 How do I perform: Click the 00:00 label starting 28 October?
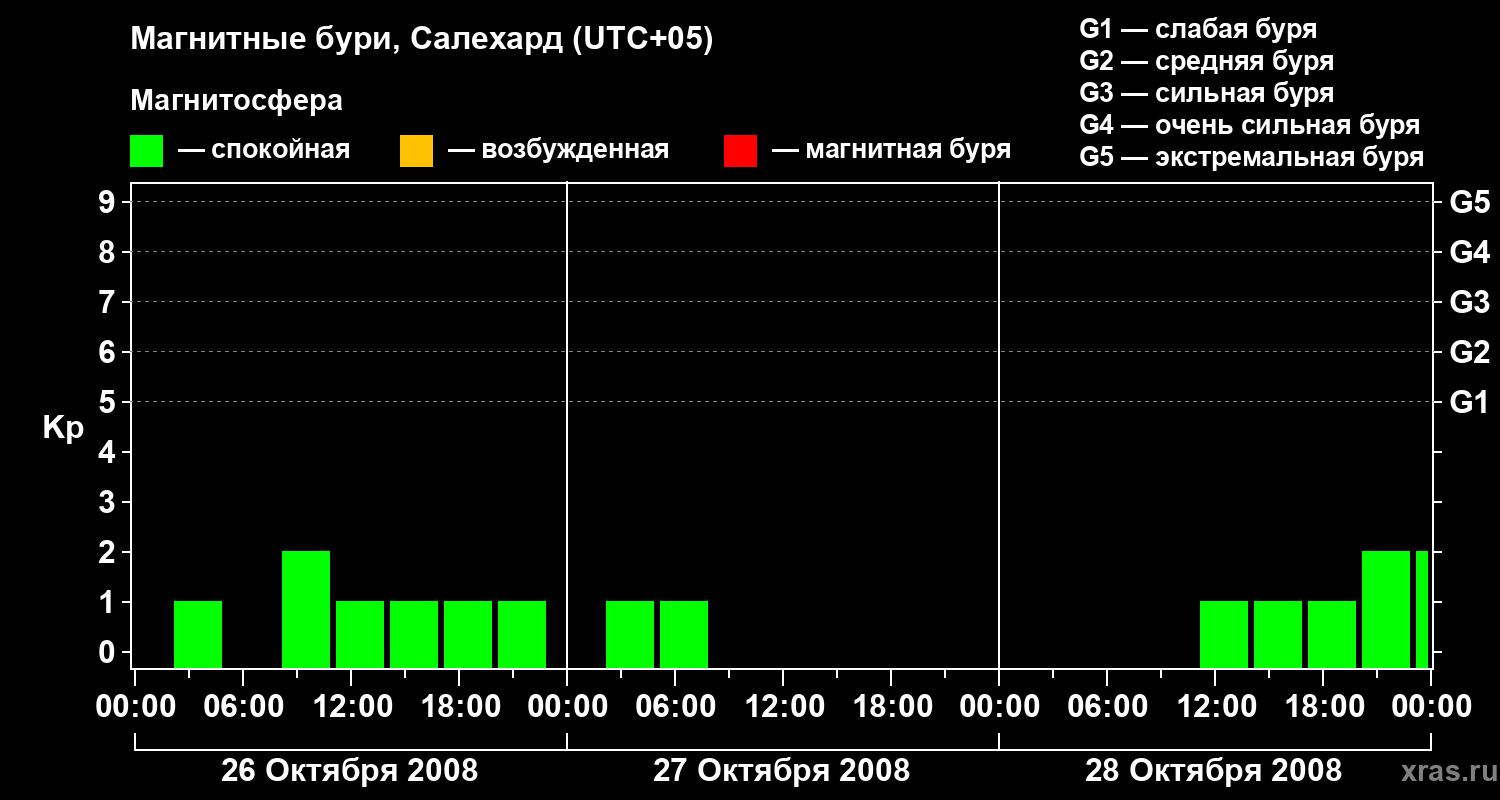998,706
